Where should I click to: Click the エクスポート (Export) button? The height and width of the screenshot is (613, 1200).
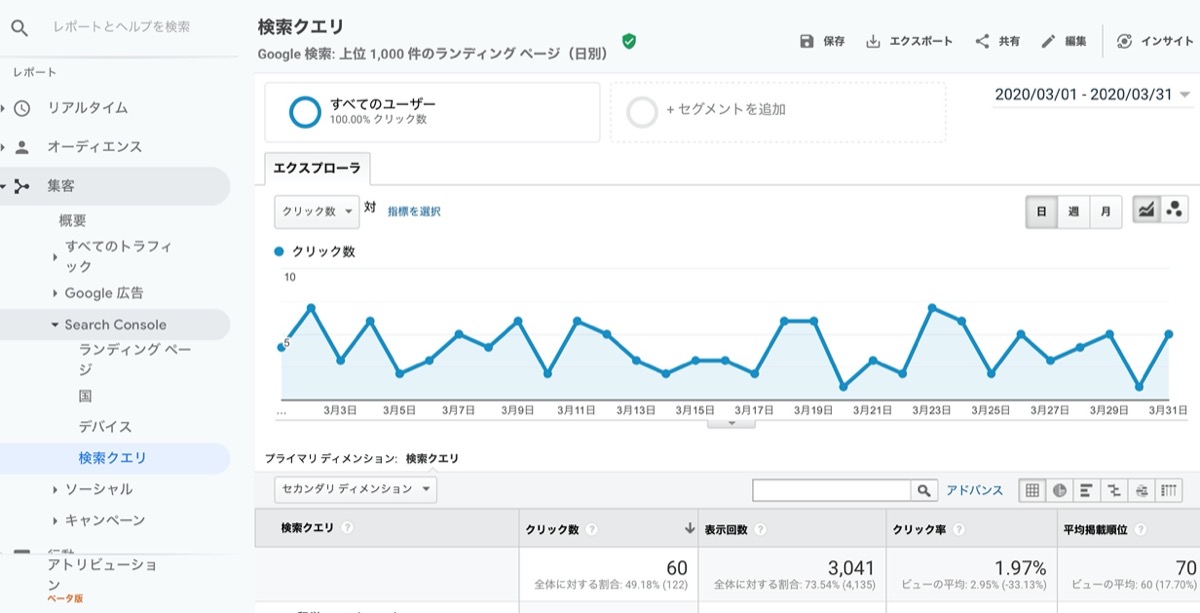click(x=909, y=41)
